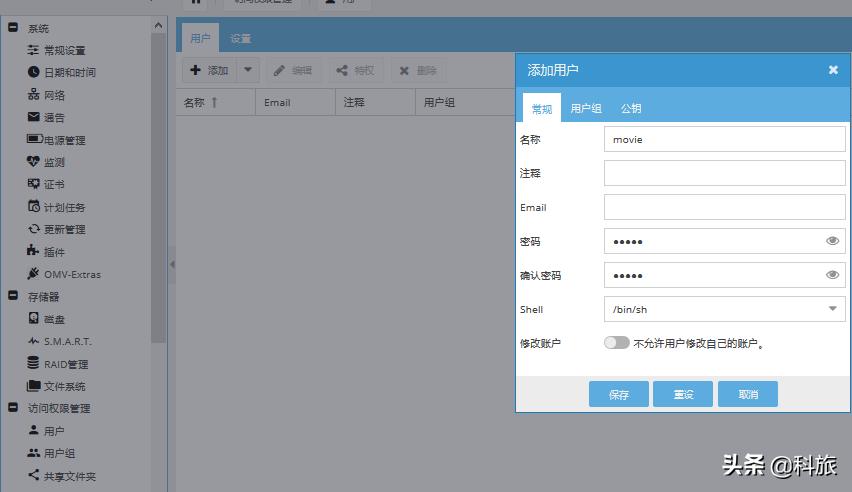Screen dimensions: 852x492
Task: Click the Email input field
Action: click(724, 207)
